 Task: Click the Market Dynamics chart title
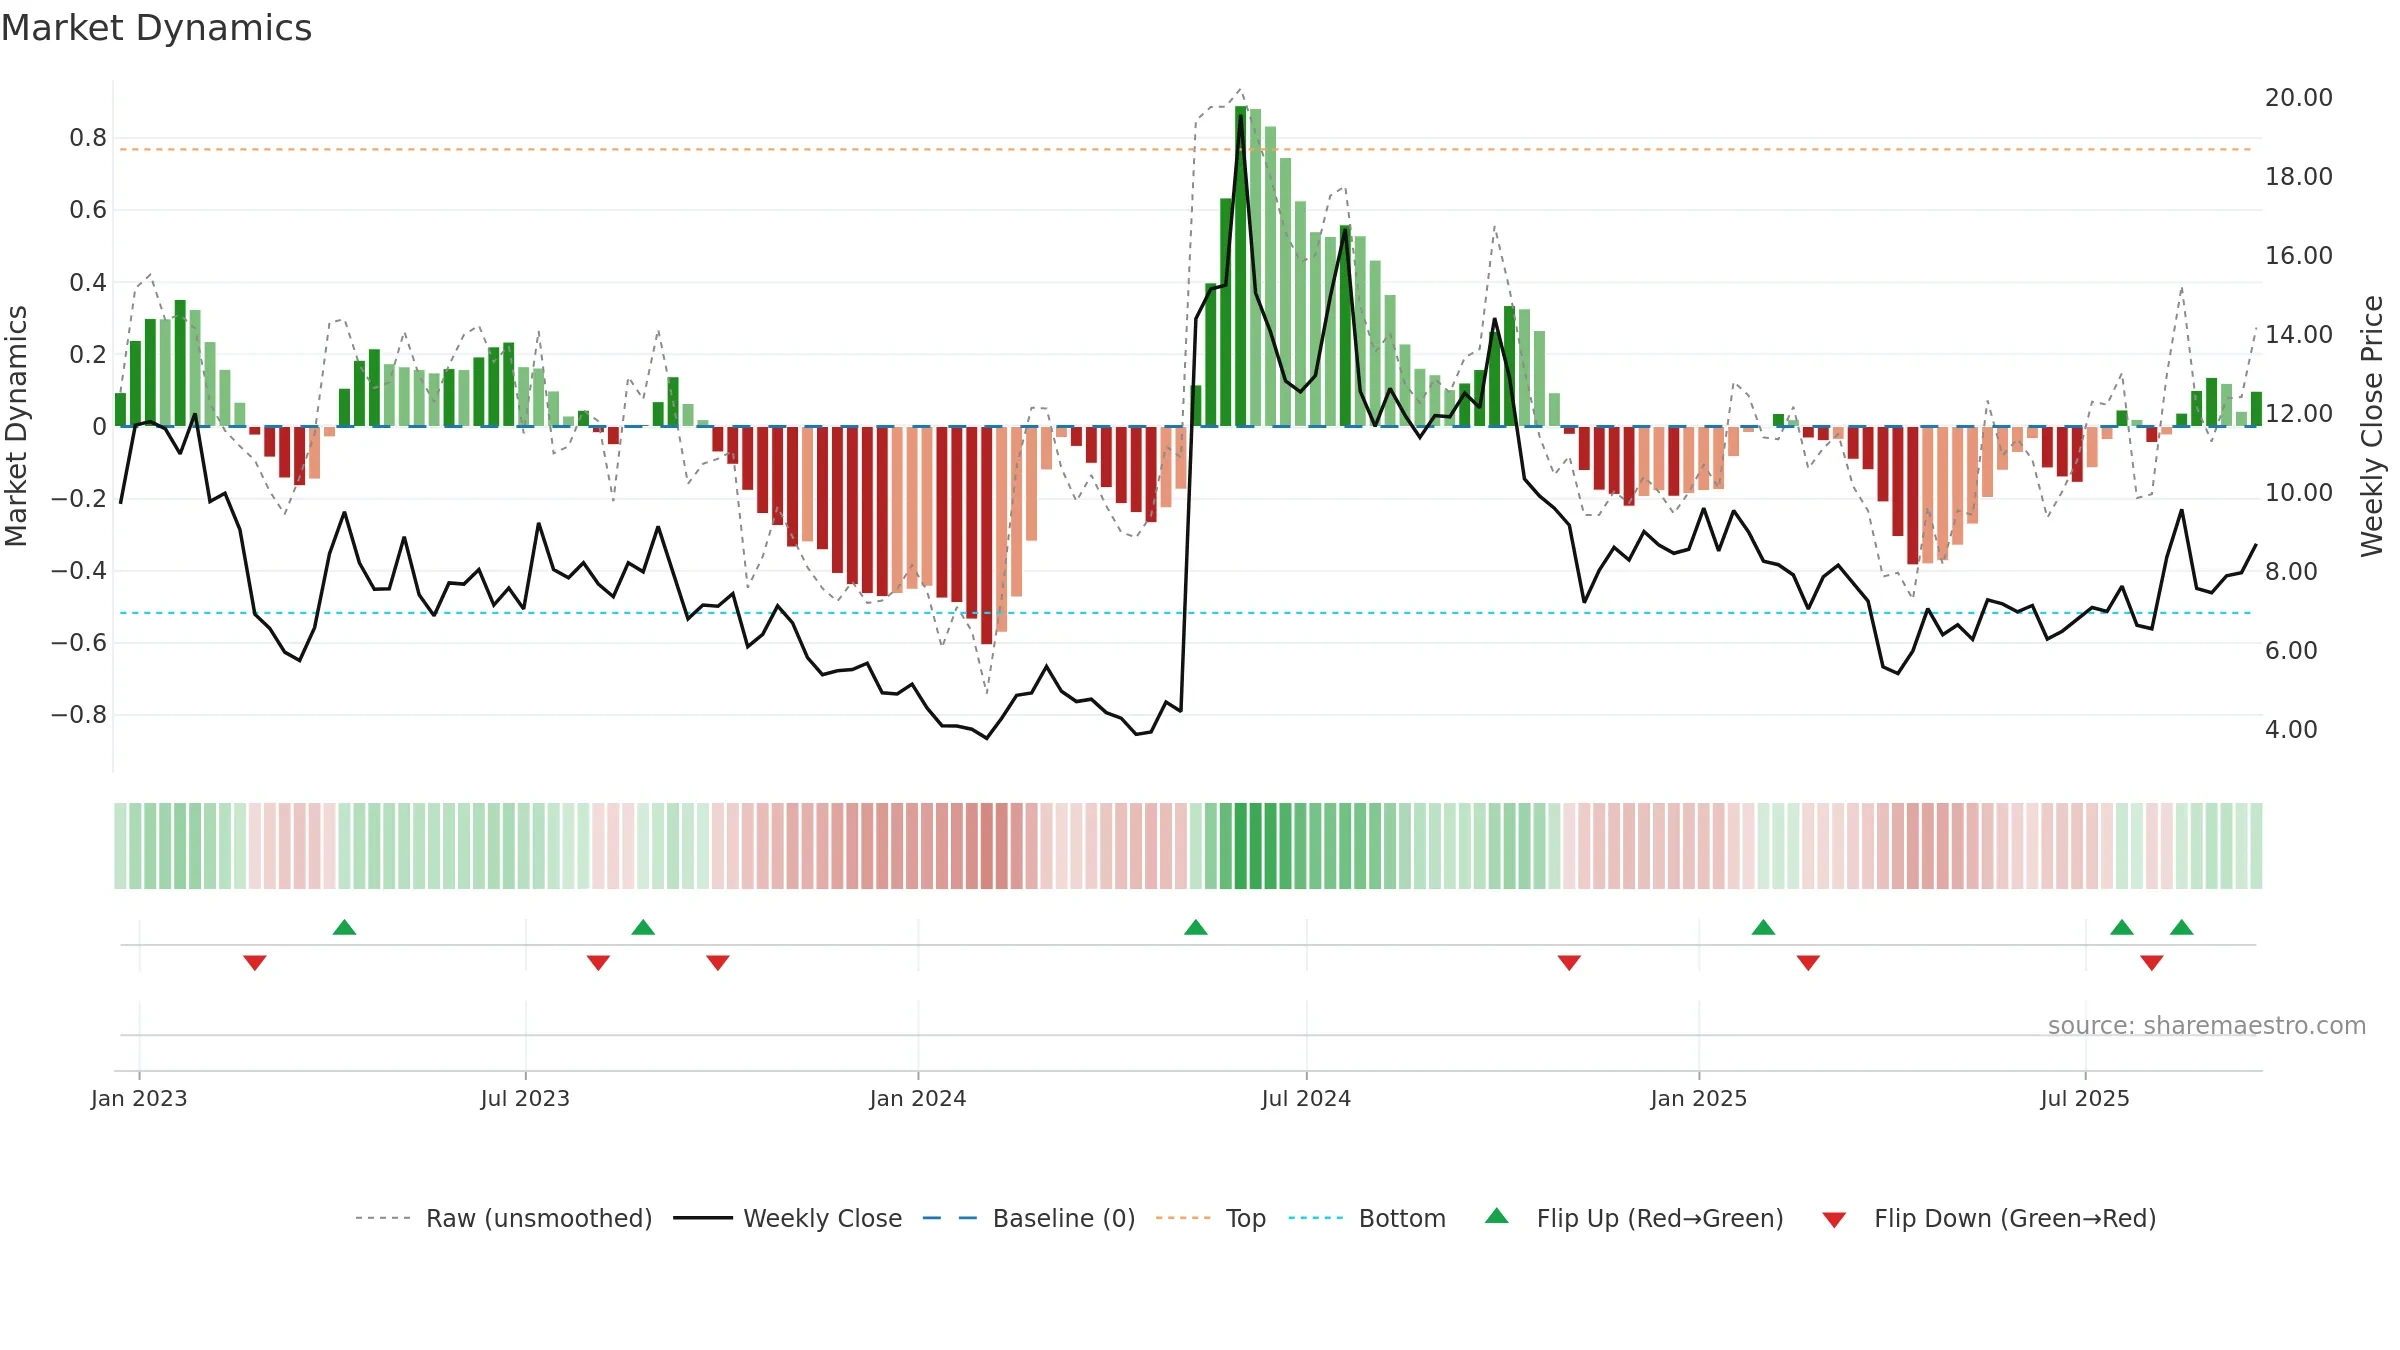pos(156,28)
